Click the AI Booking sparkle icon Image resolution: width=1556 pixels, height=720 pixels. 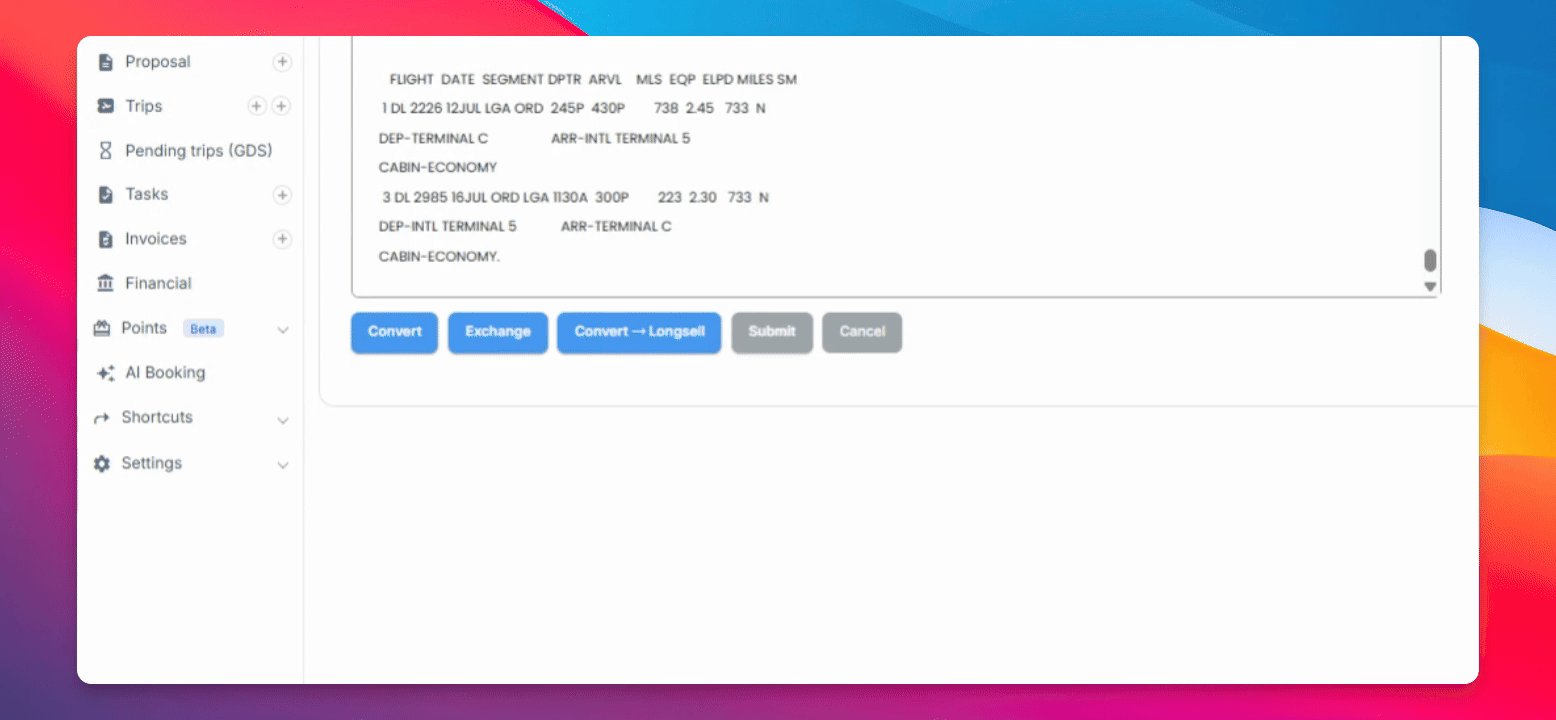click(105, 373)
